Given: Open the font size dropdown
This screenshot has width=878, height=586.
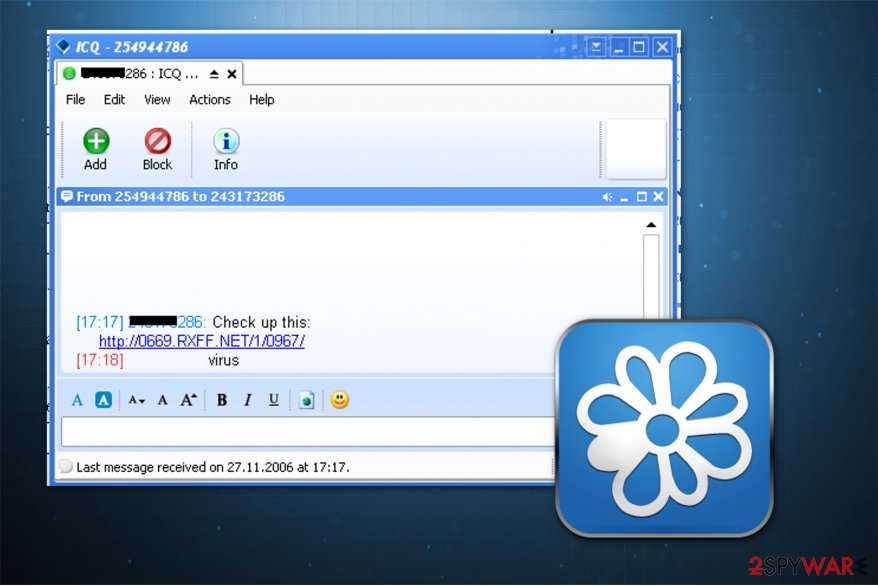Looking at the screenshot, I should pyautogui.click(x=136, y=400).
